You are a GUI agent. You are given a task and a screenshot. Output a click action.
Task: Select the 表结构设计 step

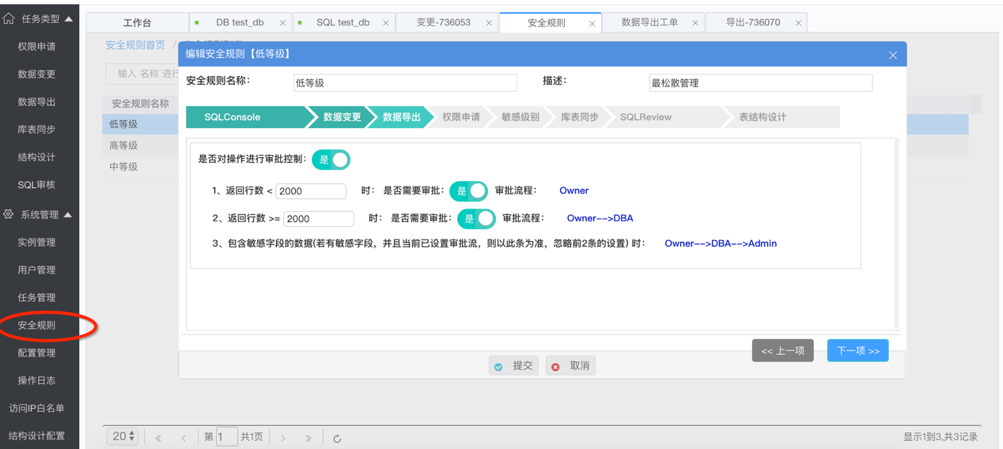tap(782, 118)
